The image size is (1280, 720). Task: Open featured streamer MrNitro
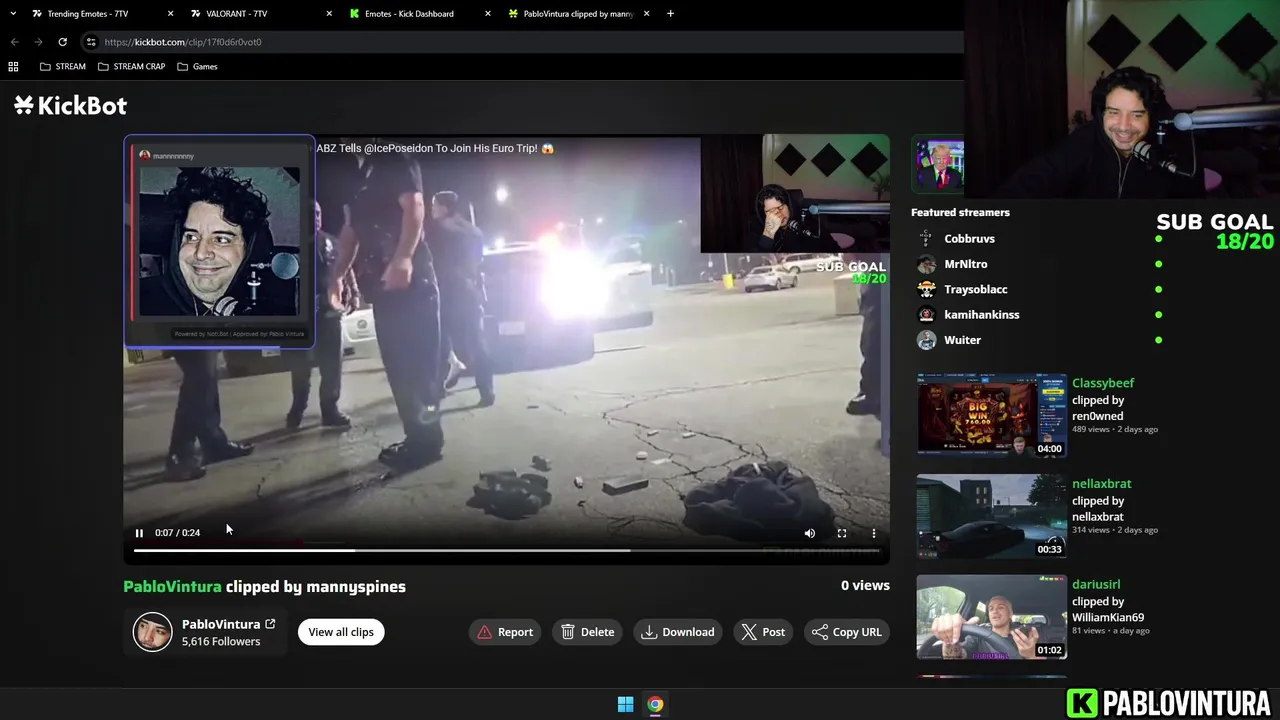(x=966, y=264)
